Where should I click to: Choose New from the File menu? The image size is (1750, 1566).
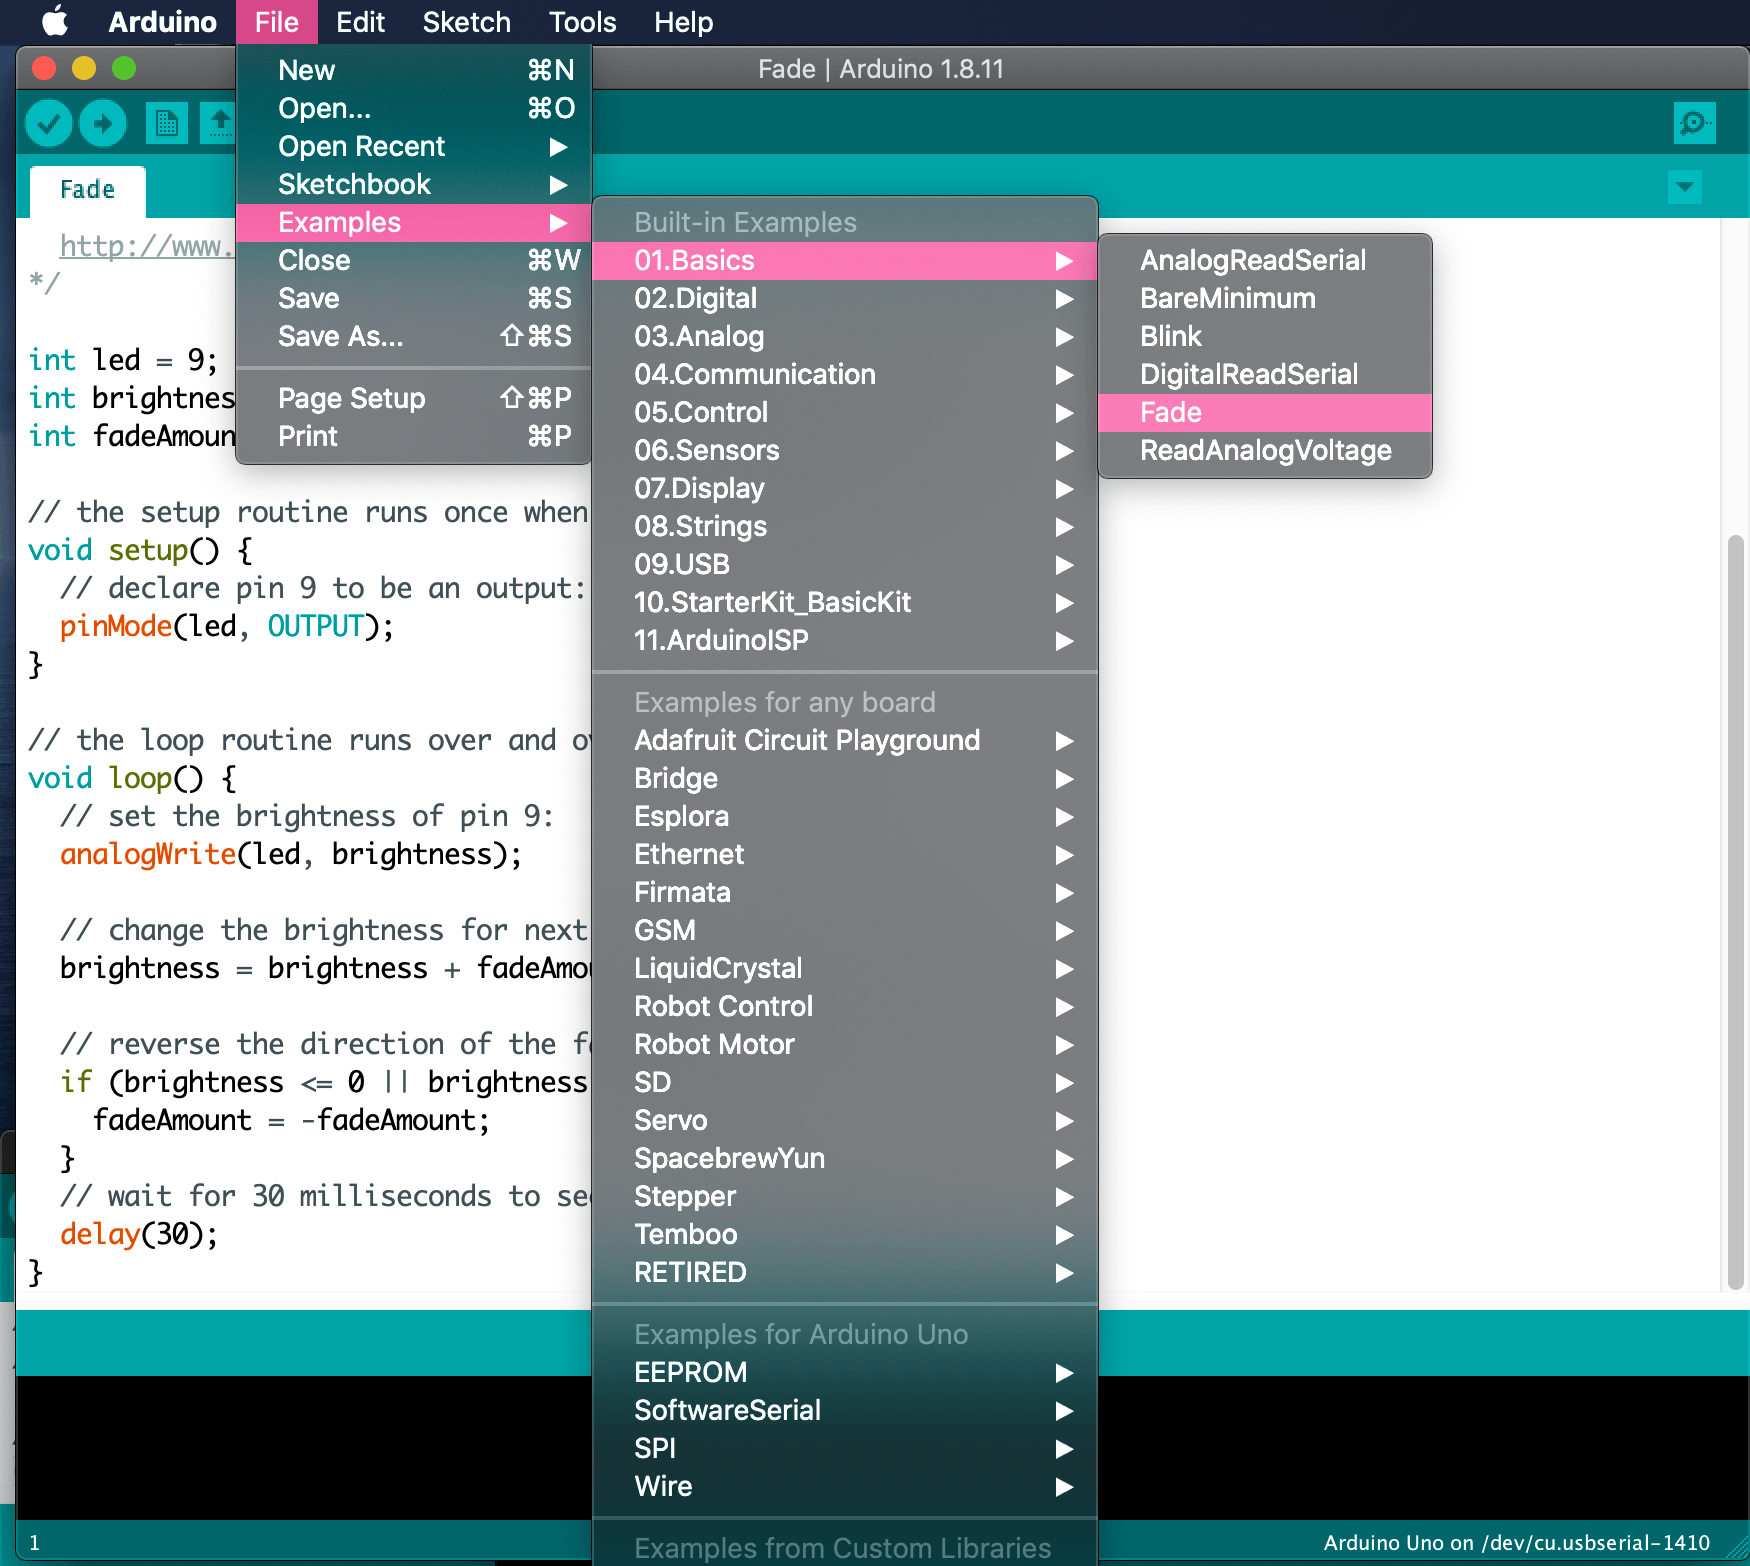(414, 70)
